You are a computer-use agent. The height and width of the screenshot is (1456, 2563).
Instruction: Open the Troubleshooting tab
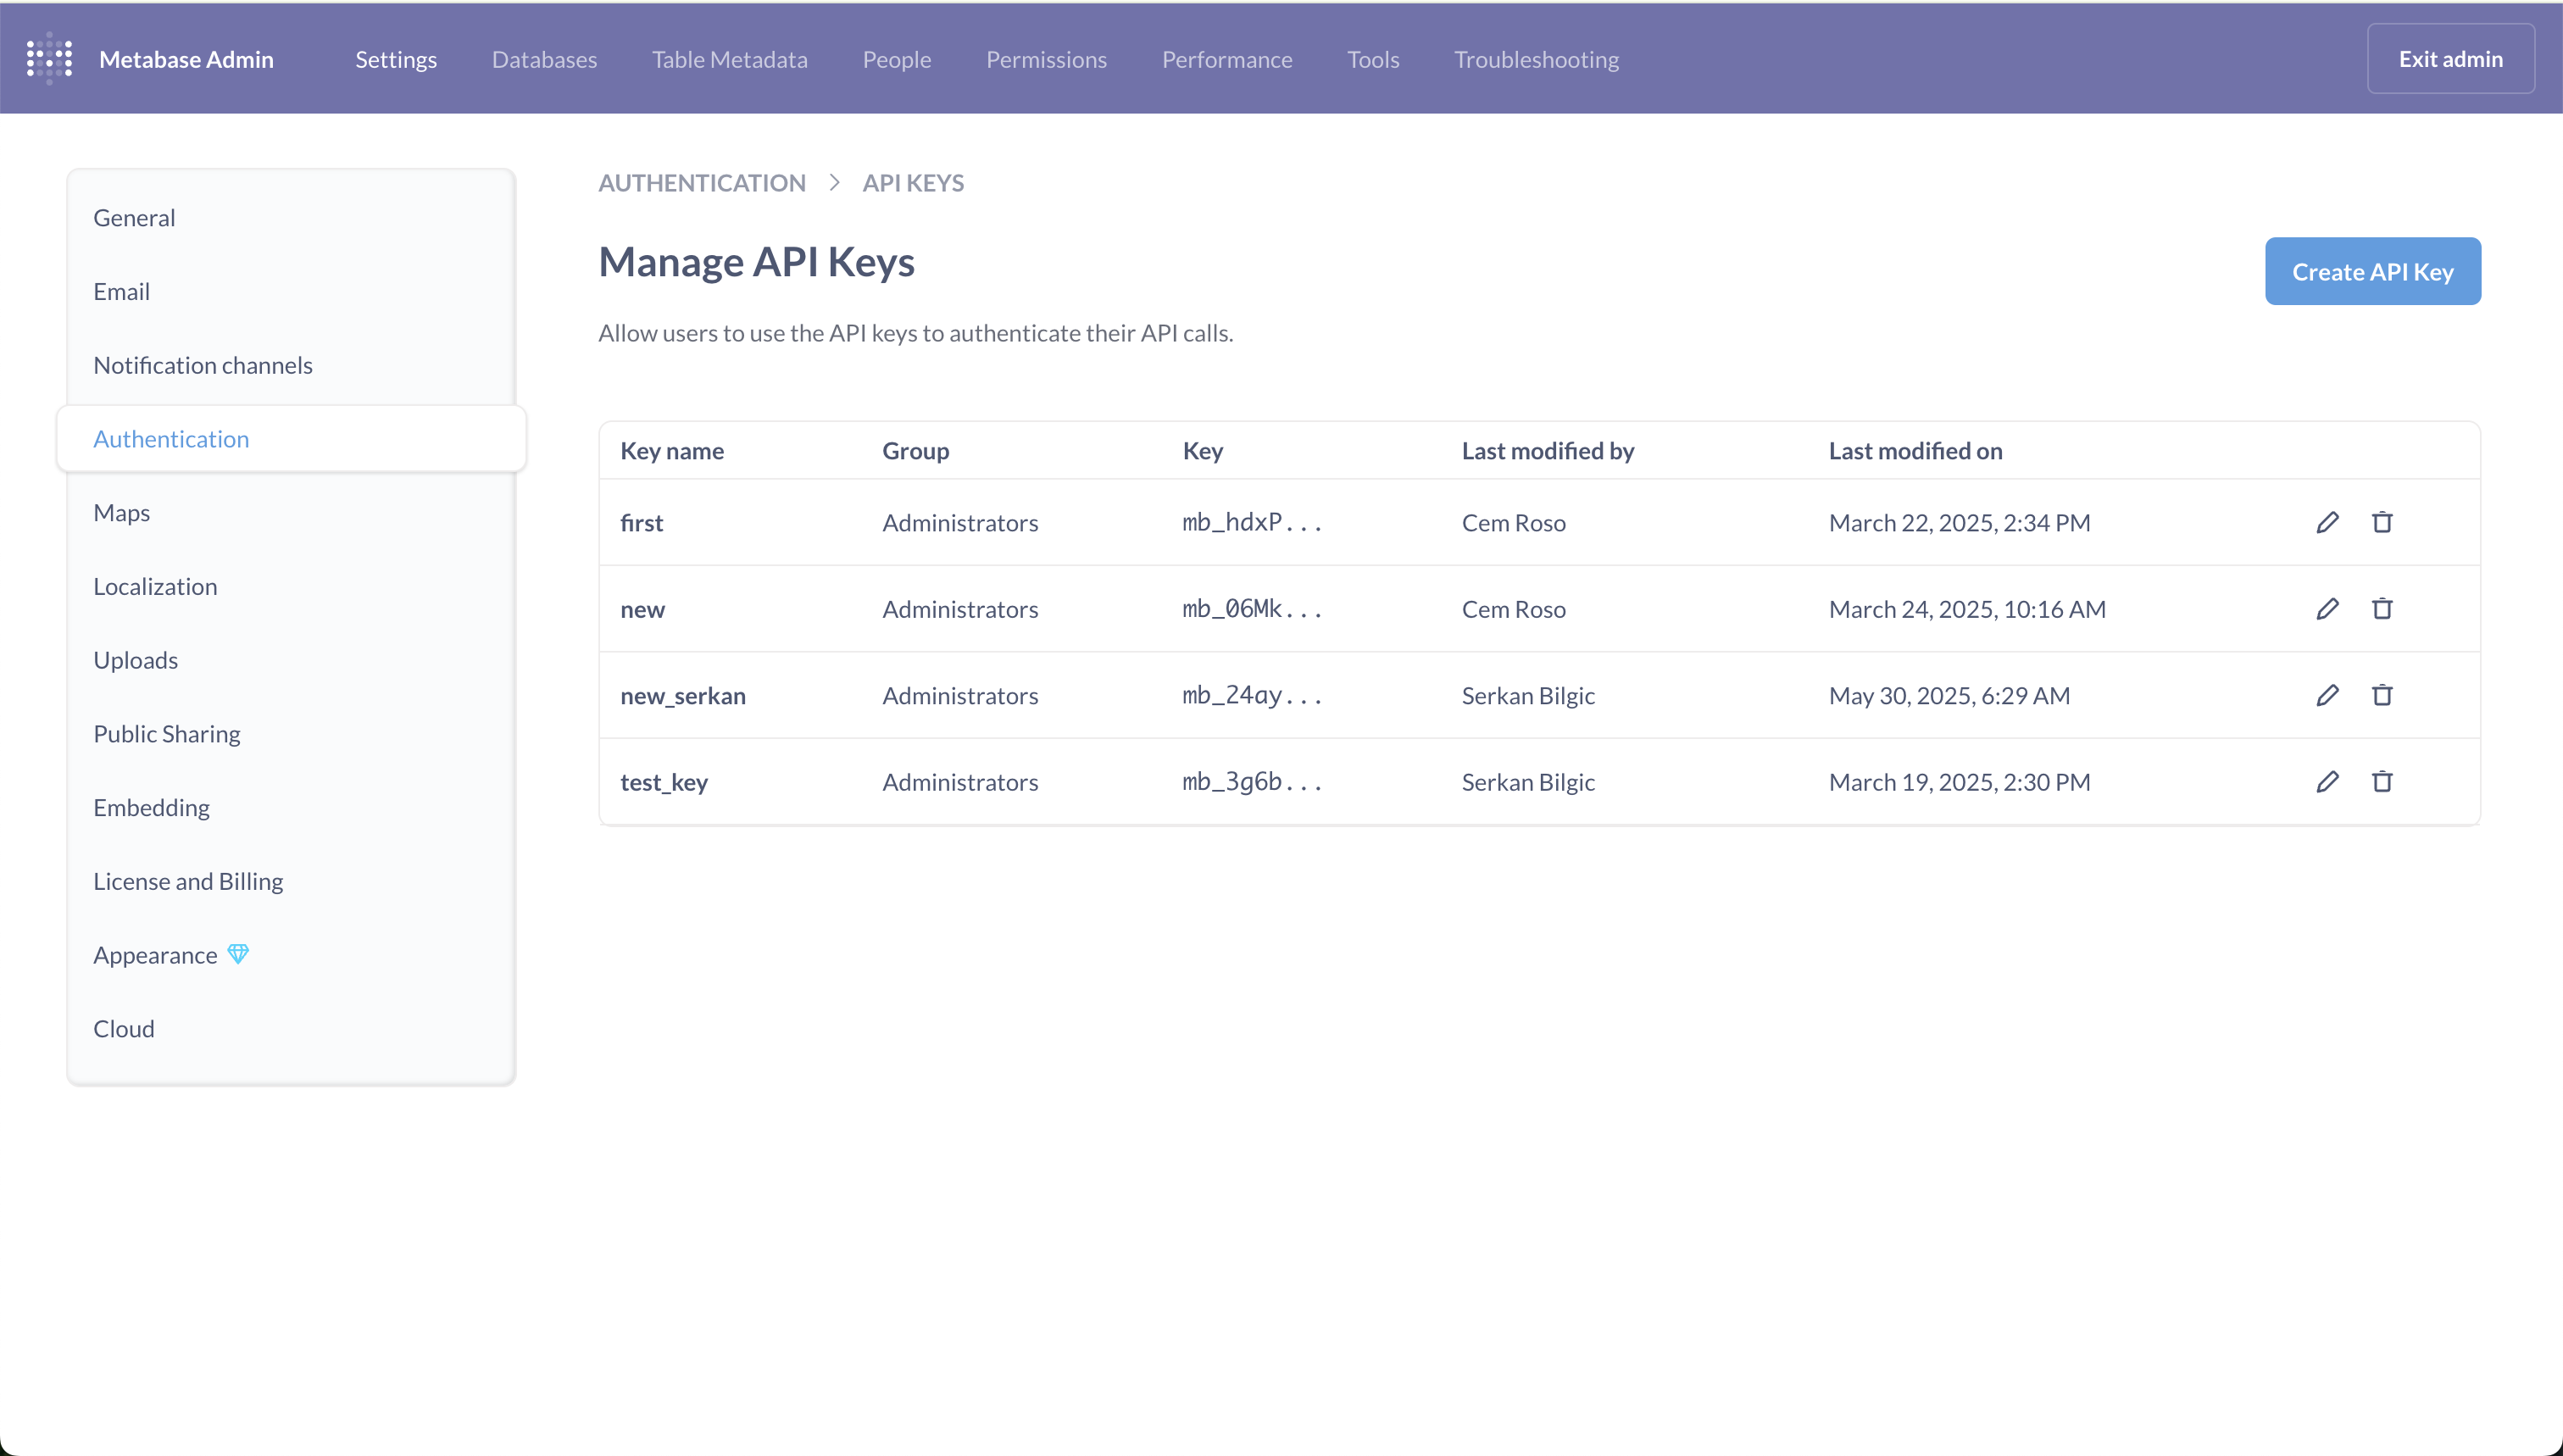[1536, 59]
